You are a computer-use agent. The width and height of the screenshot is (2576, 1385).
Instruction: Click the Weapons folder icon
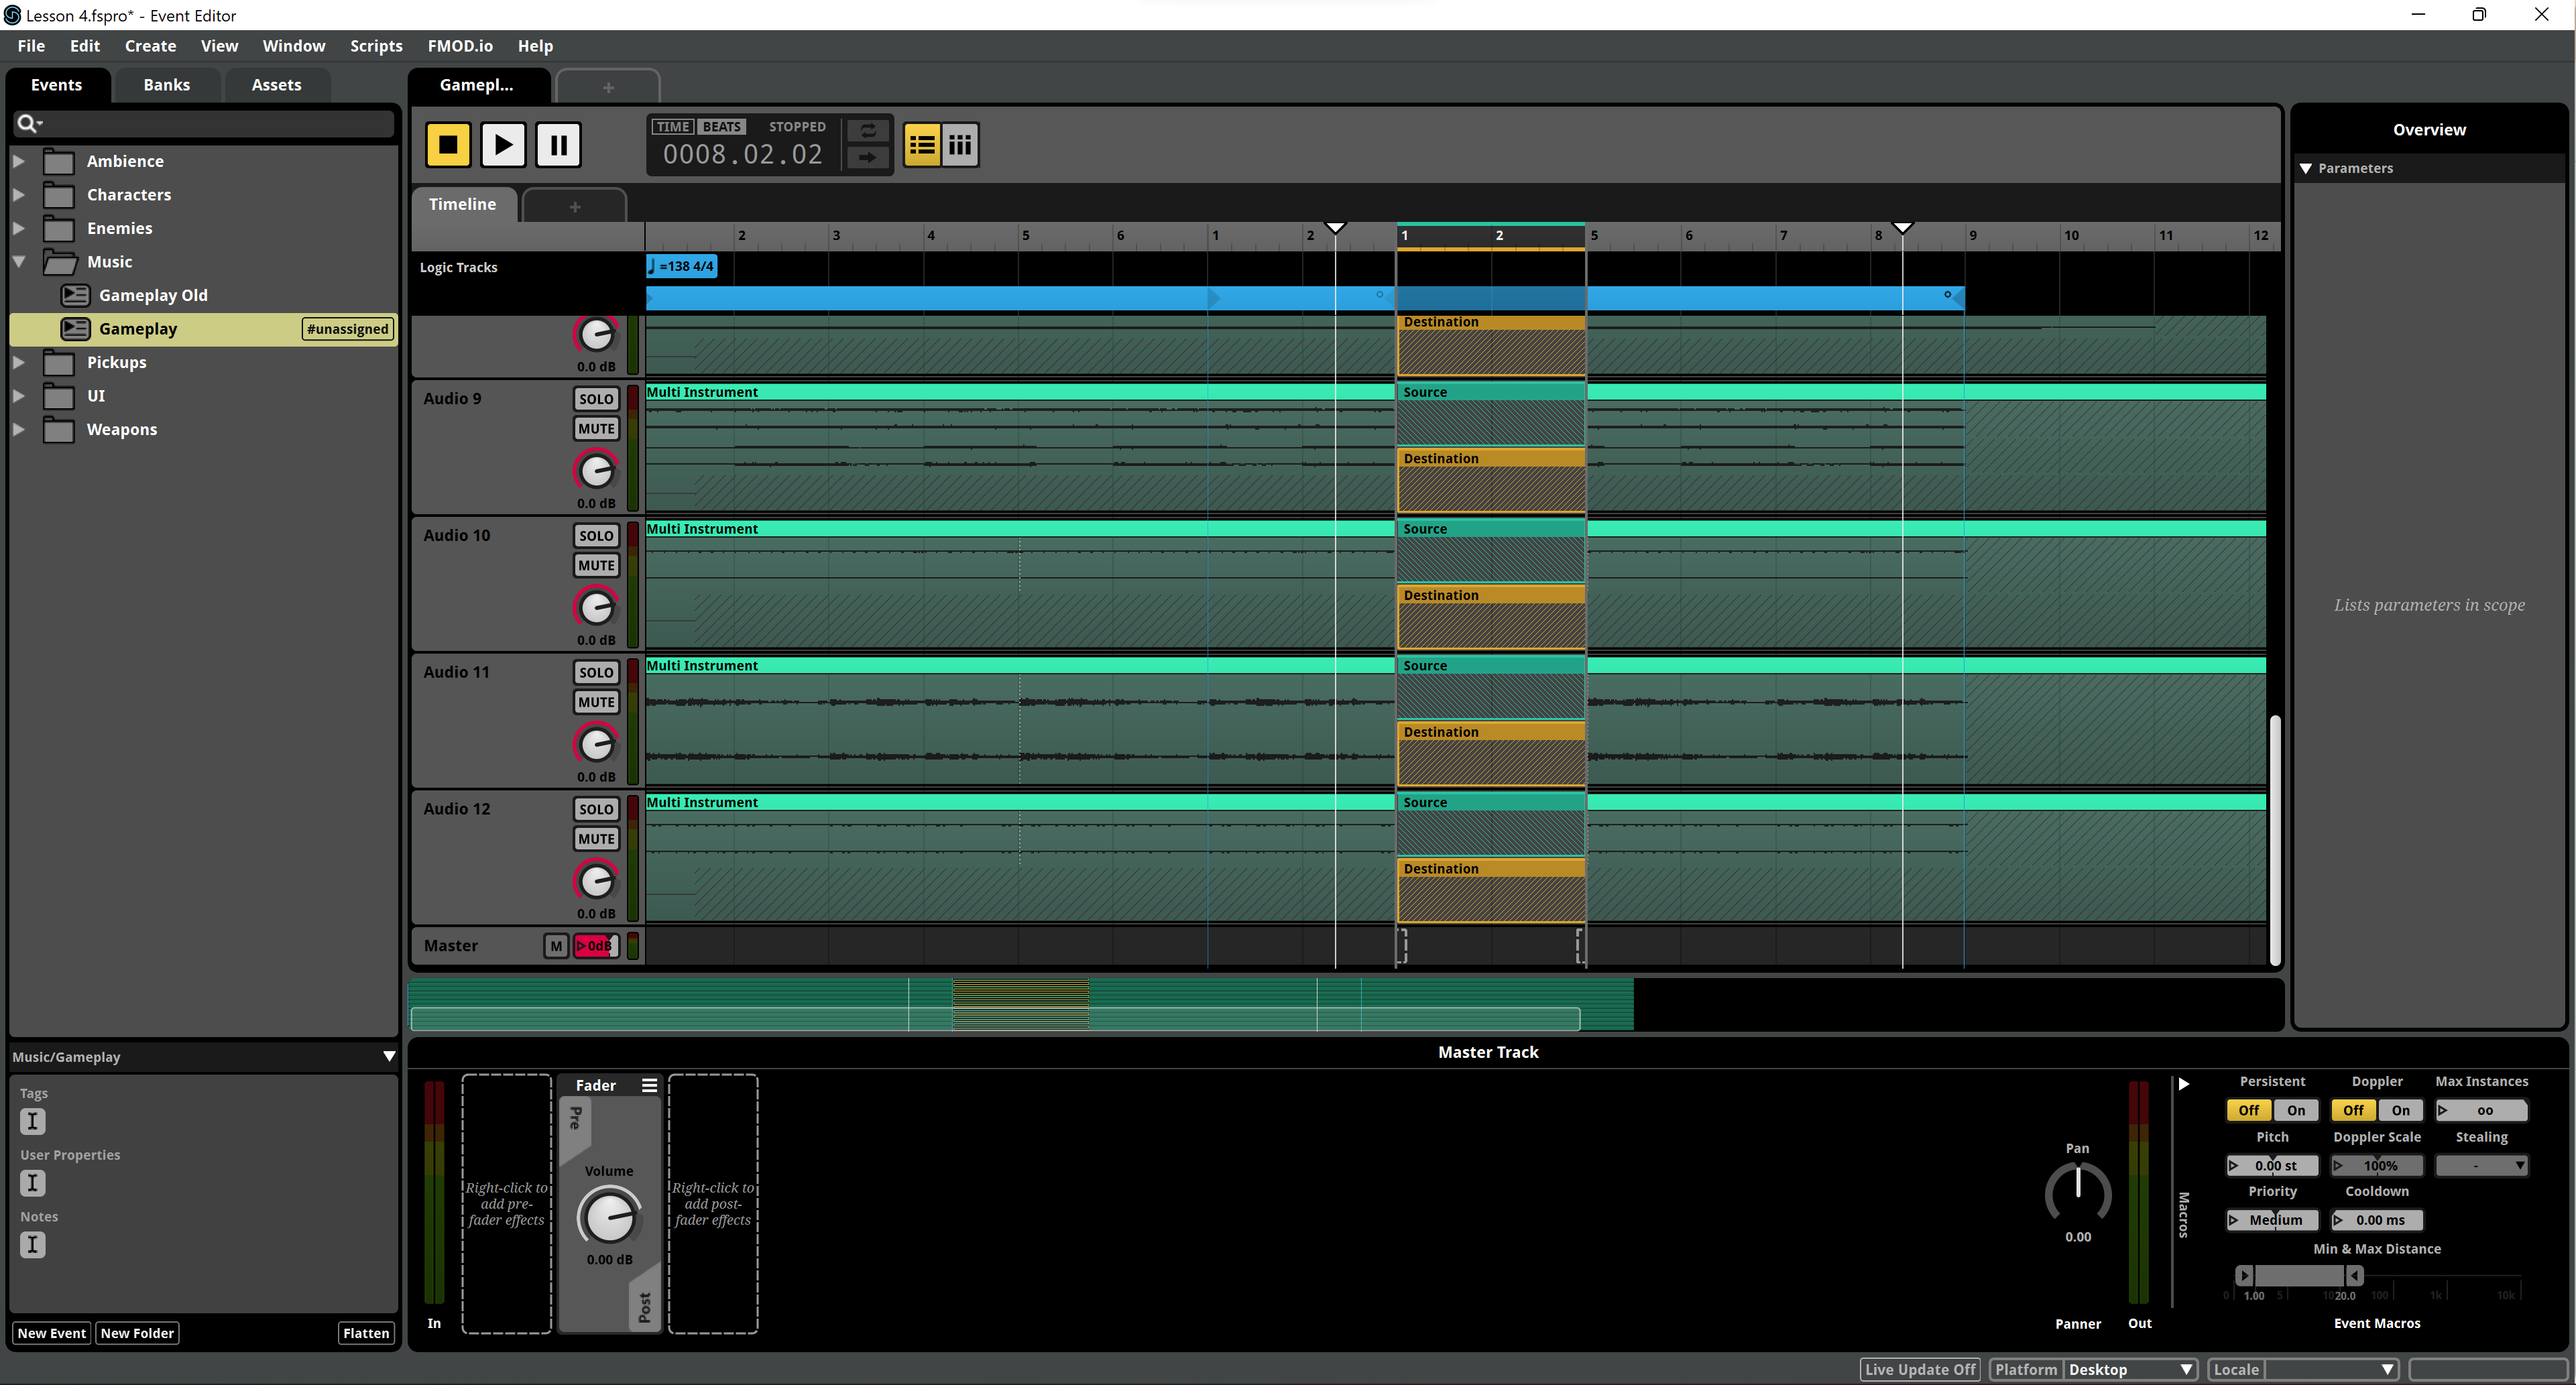click(59, 429)
